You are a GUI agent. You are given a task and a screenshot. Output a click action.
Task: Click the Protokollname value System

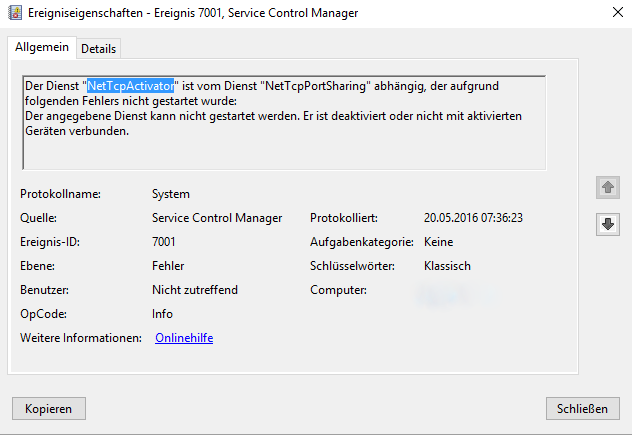[x=171, y=194]
